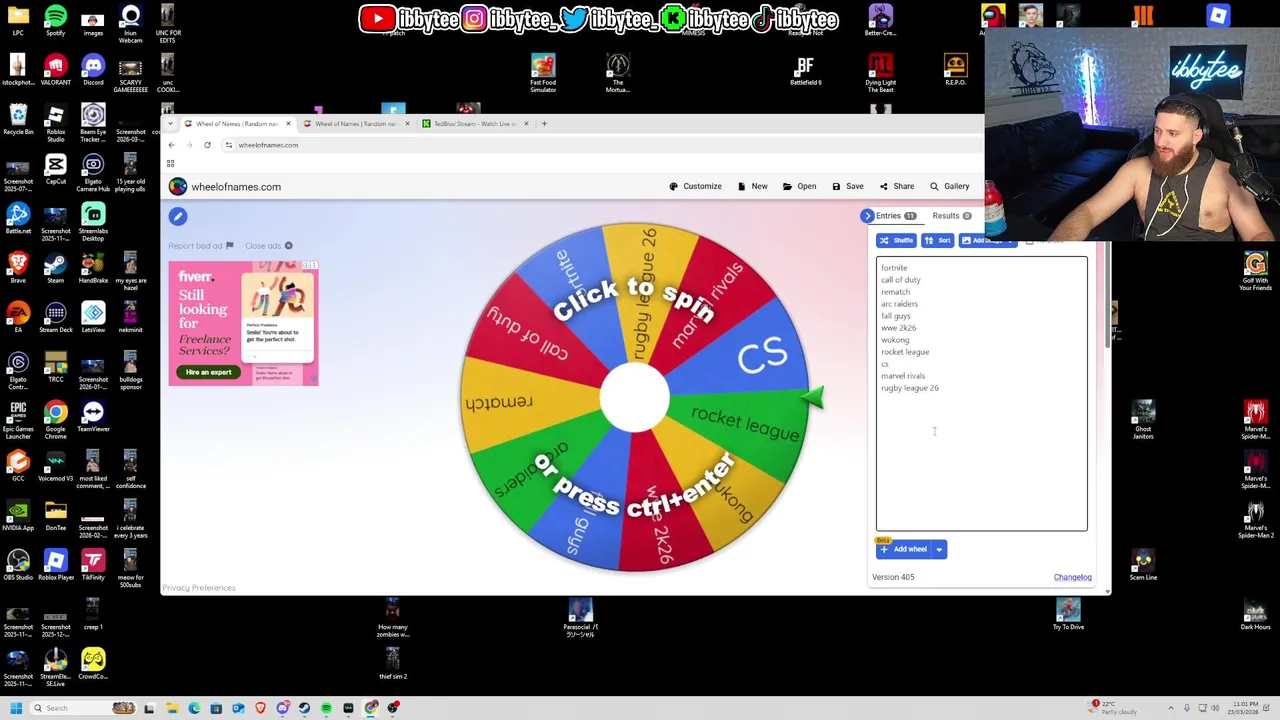Click the 'fortnite' entry text

tap(894, 268)
